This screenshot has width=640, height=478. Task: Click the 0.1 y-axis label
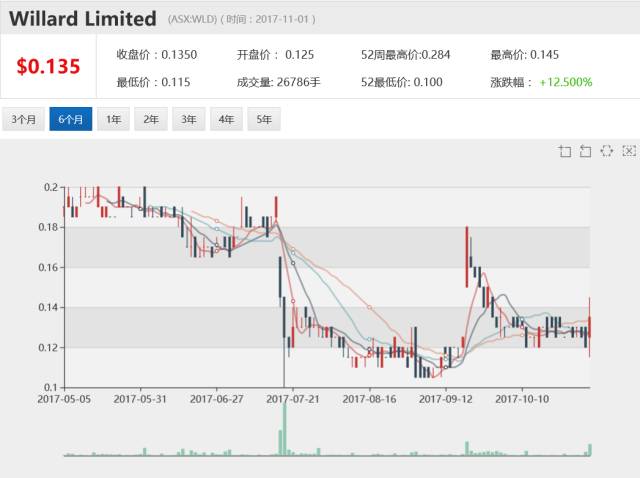tap(51, 387)
